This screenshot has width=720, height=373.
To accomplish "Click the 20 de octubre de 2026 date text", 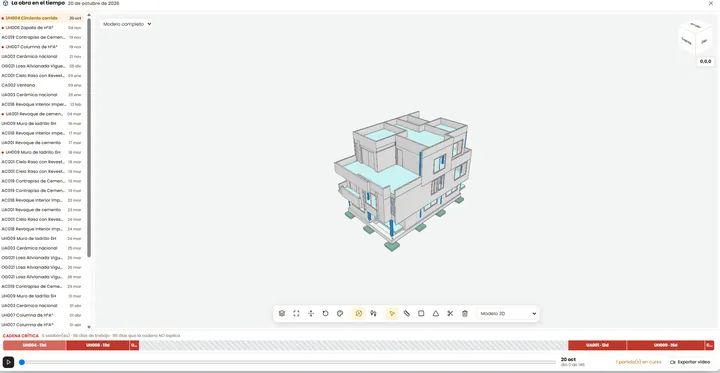I will (93, 3).
